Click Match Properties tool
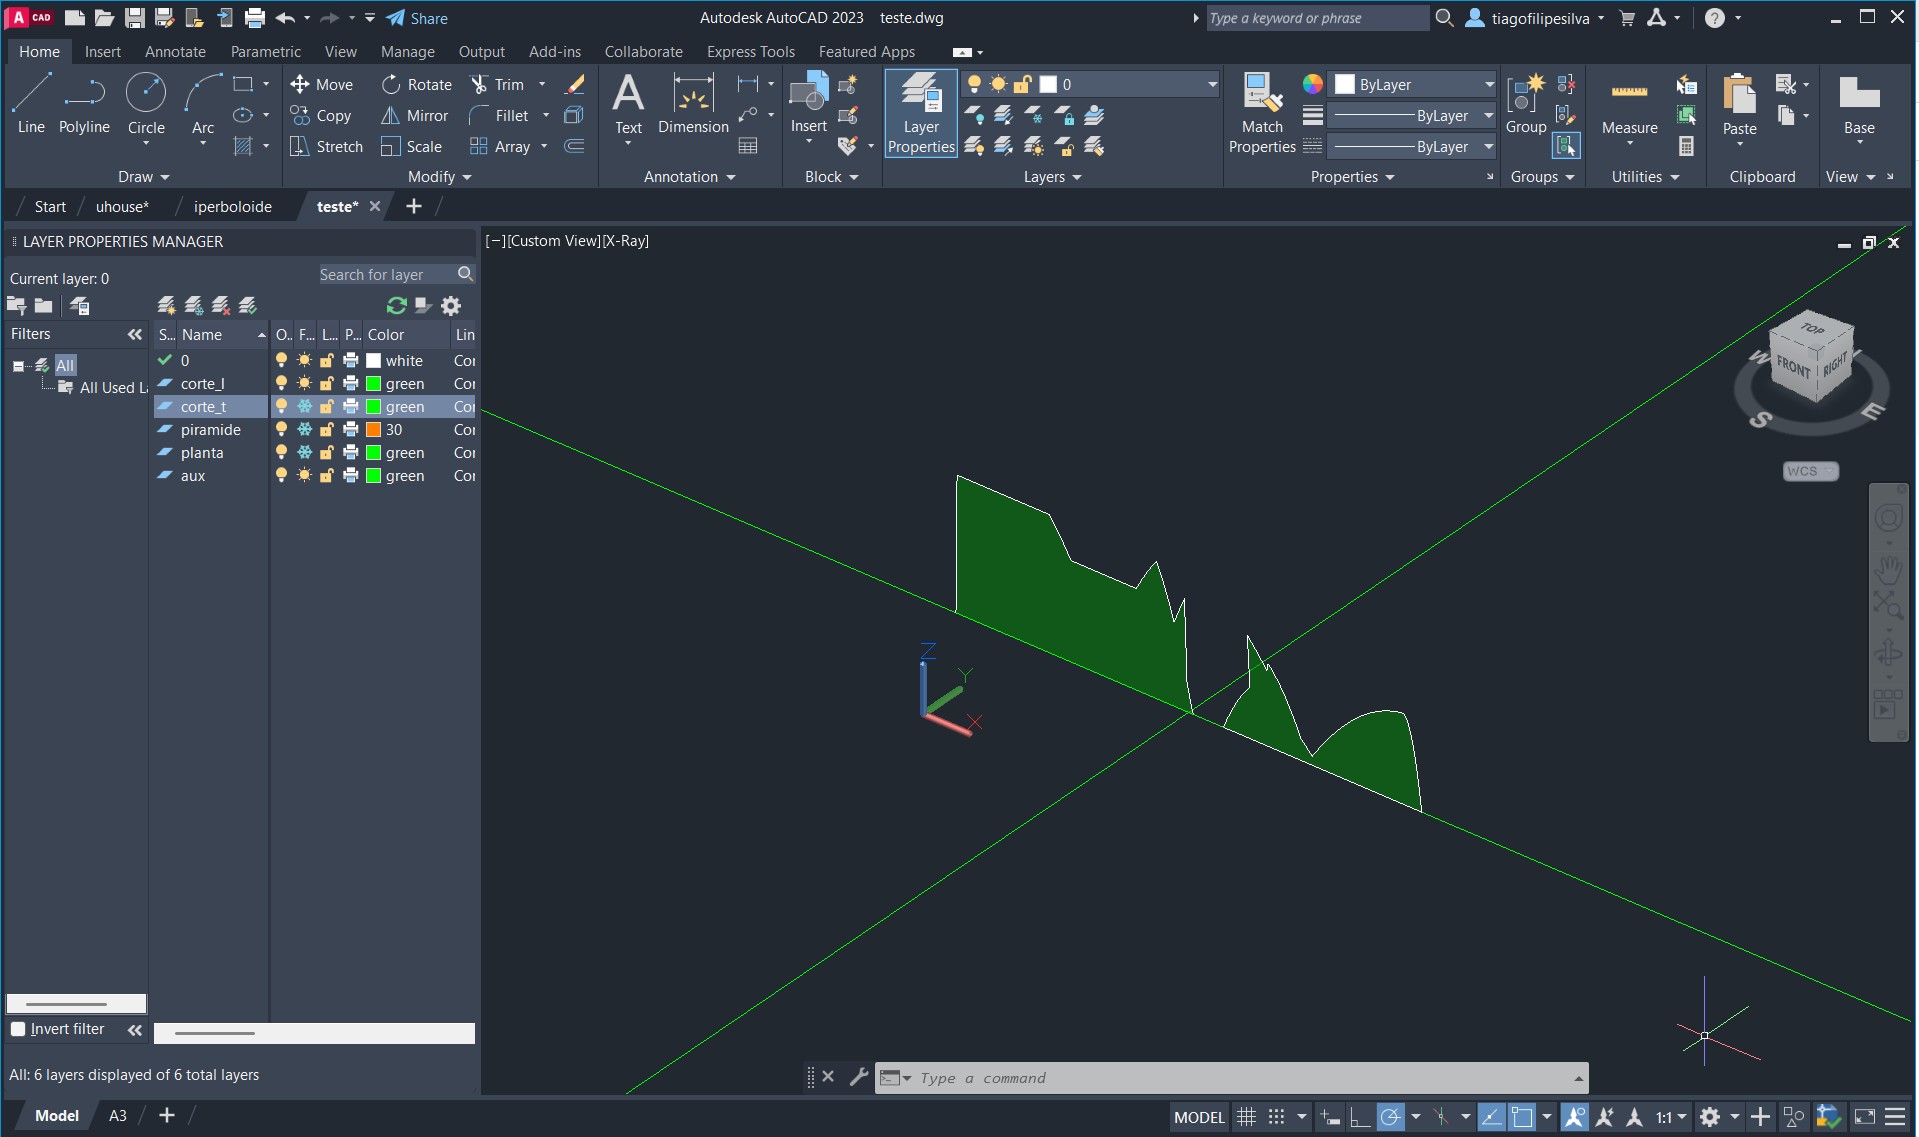The height and width of the screenshot is (1137, 1919). 1262,113
